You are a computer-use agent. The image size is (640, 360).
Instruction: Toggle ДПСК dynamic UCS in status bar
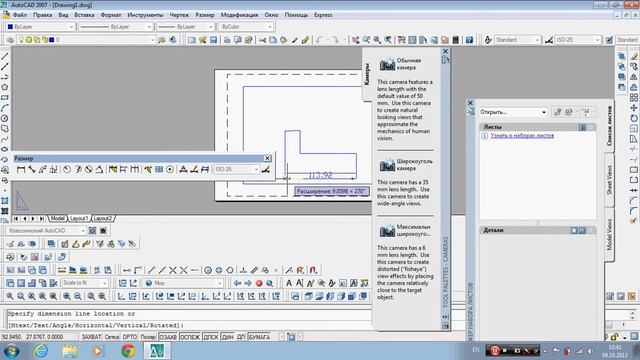211,337
